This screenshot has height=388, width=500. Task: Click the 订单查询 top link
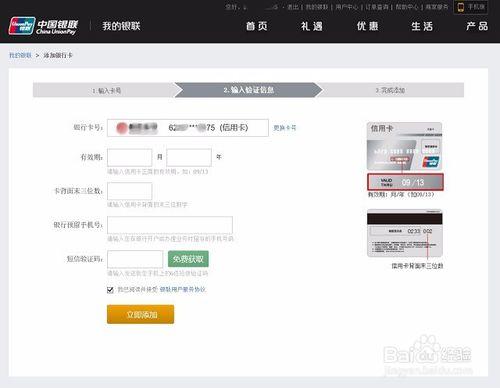(377, 7)
